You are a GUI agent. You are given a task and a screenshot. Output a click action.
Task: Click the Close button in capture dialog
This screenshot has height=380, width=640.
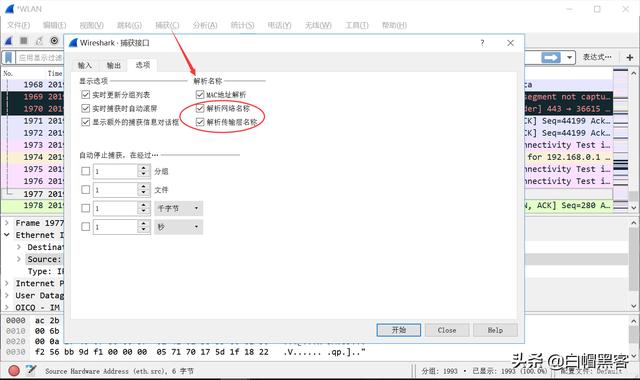[x=447, y=330]
